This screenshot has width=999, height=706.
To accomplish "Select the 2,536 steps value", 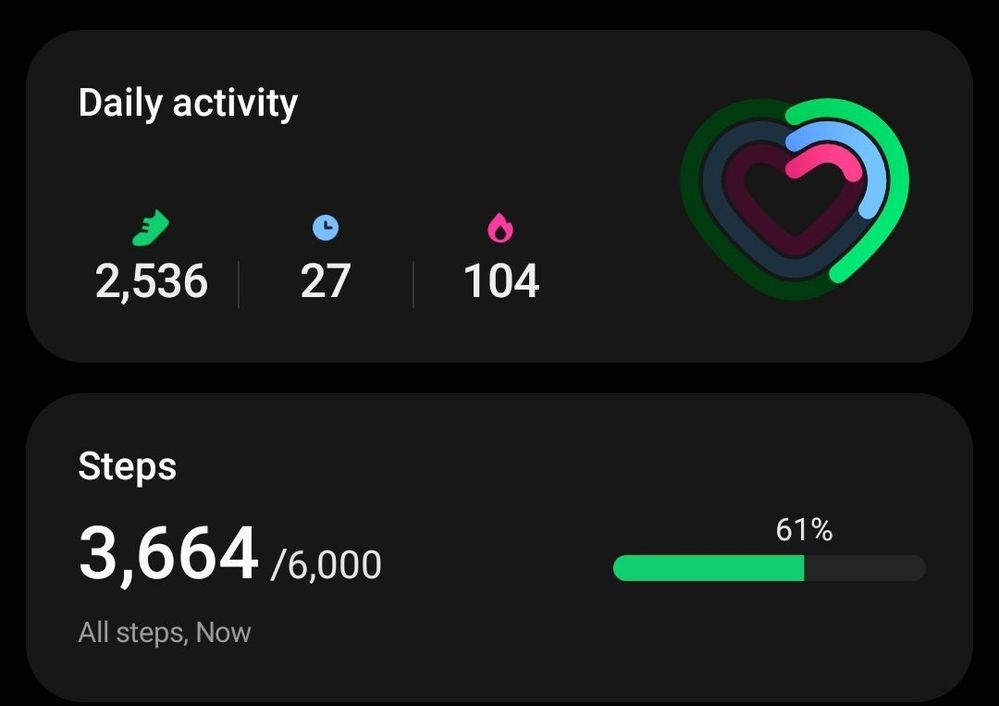I will (151, 281).
